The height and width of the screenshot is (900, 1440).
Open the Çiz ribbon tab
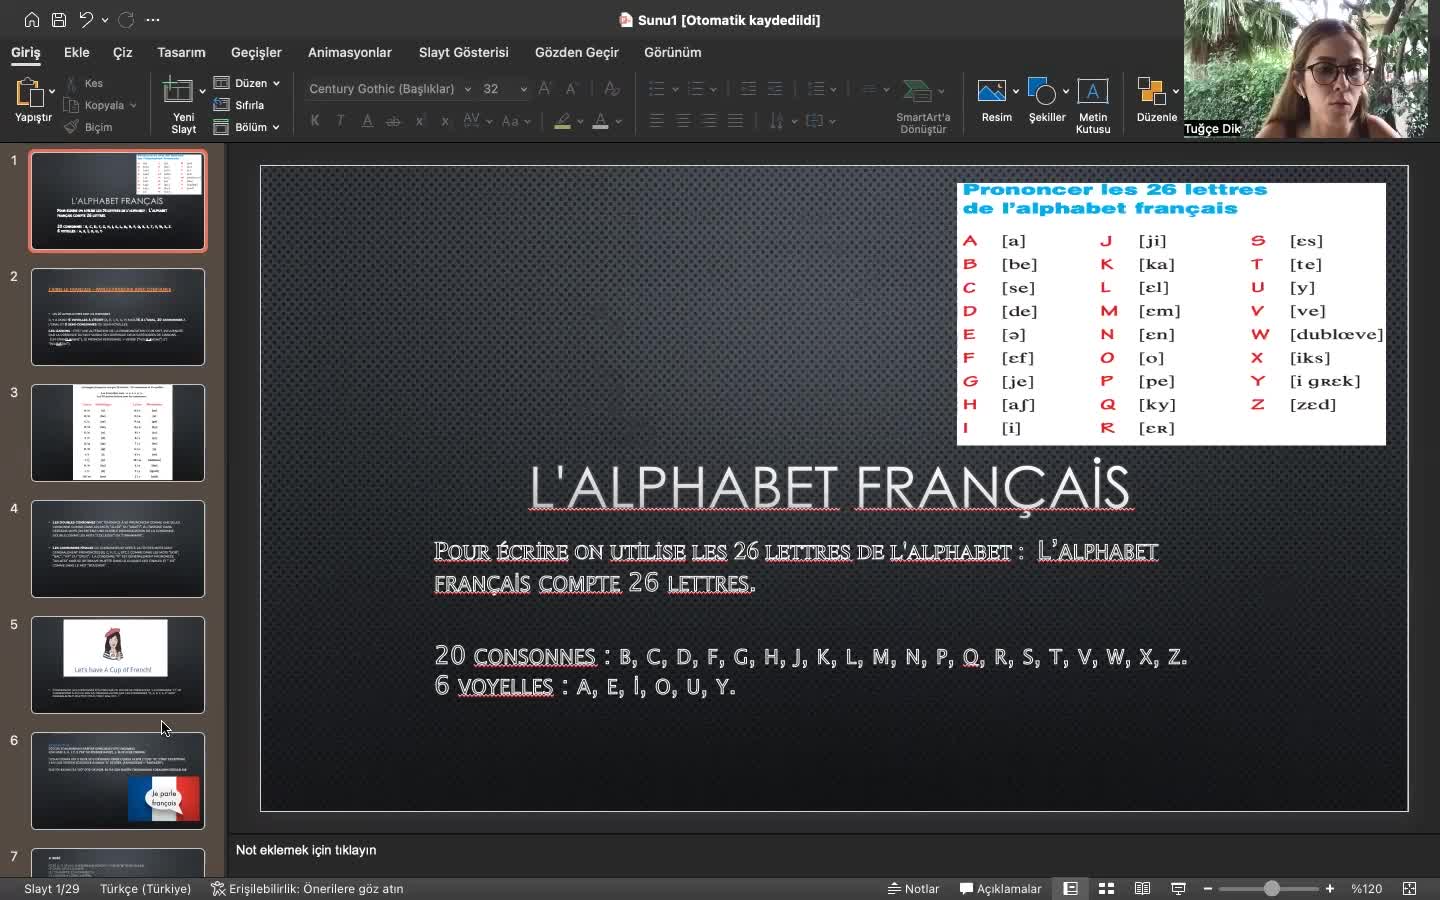(x=123, y=52)
